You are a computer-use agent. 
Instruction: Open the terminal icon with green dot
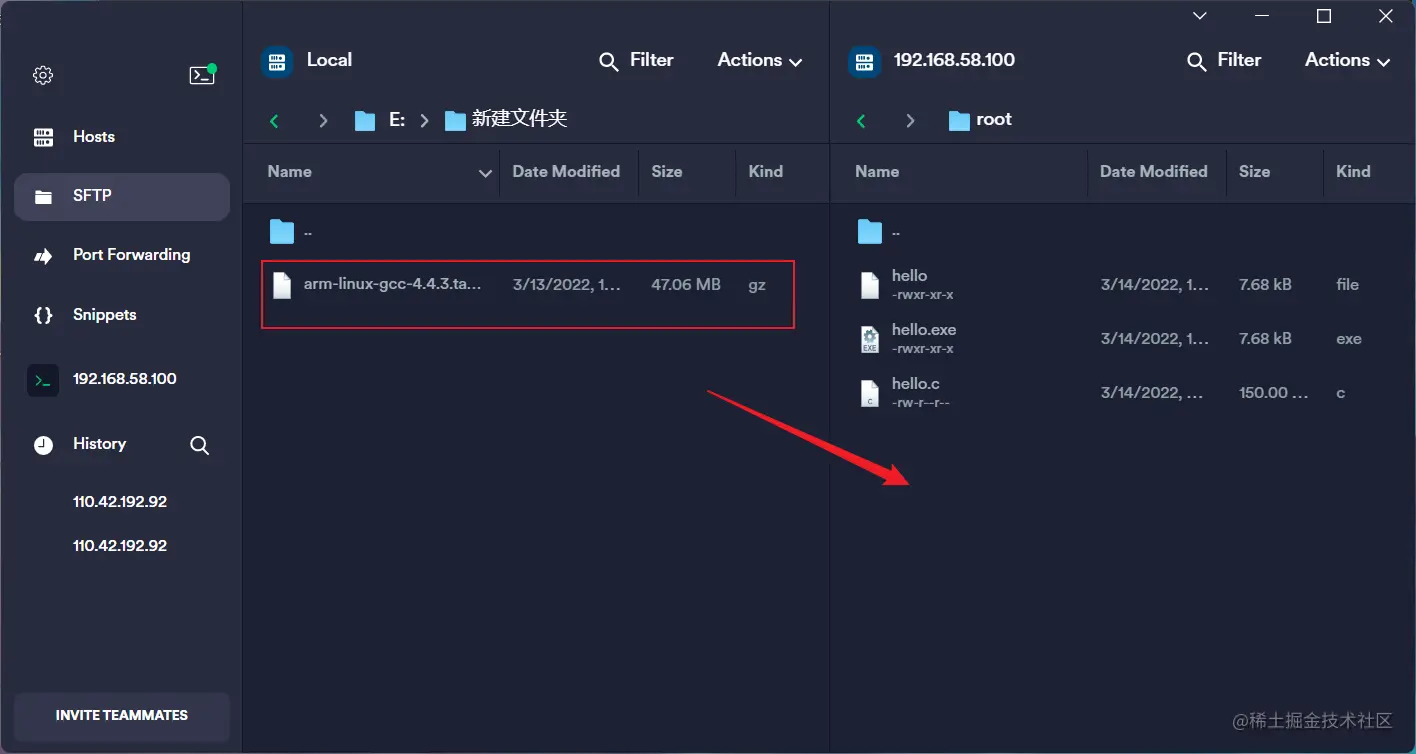pyautogui.click(x=202, y=75)
